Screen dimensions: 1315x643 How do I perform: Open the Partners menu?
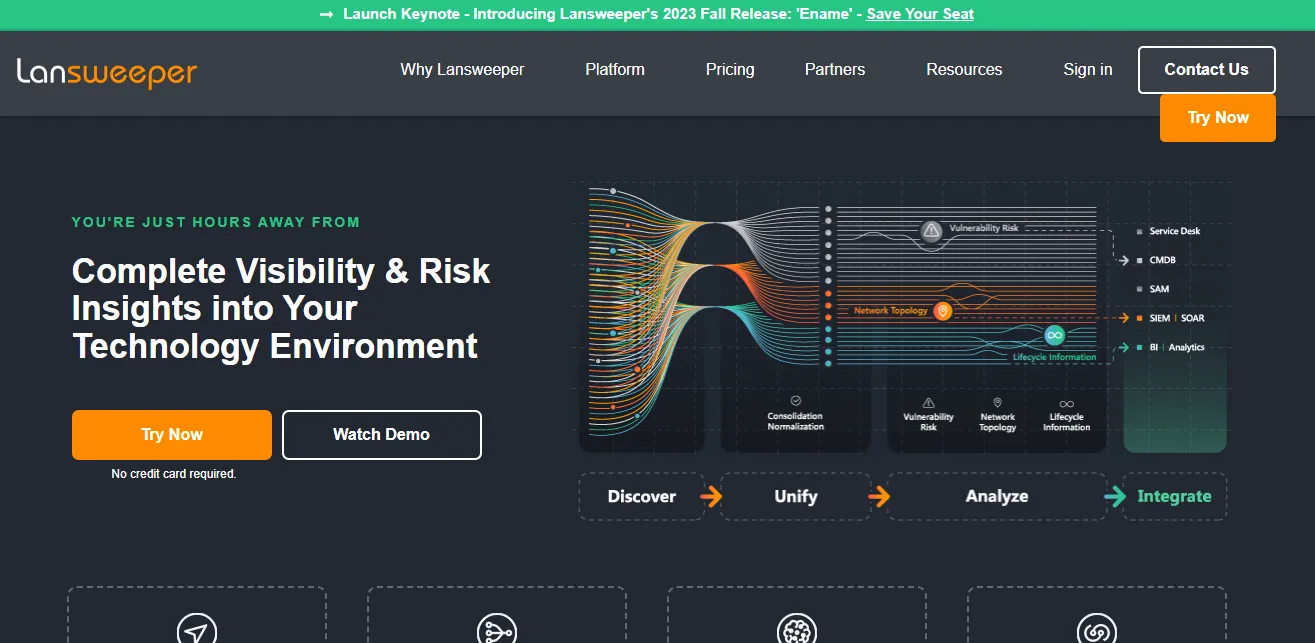(x=835, y=69)
